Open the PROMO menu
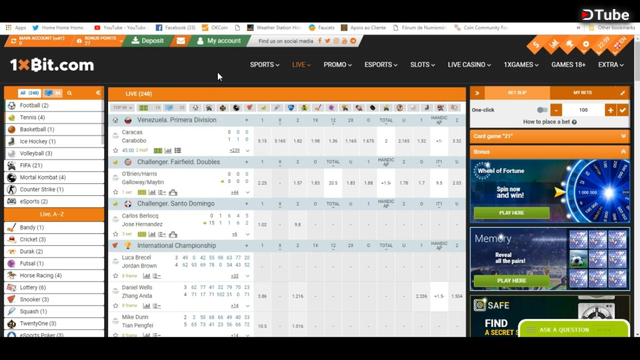The image size is (640, 360). 338,64
